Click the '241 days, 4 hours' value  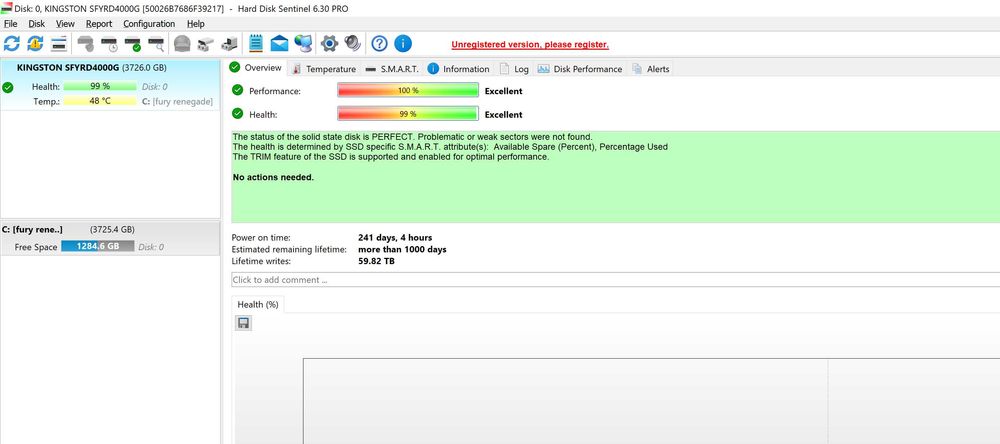[x=395, y=237]
